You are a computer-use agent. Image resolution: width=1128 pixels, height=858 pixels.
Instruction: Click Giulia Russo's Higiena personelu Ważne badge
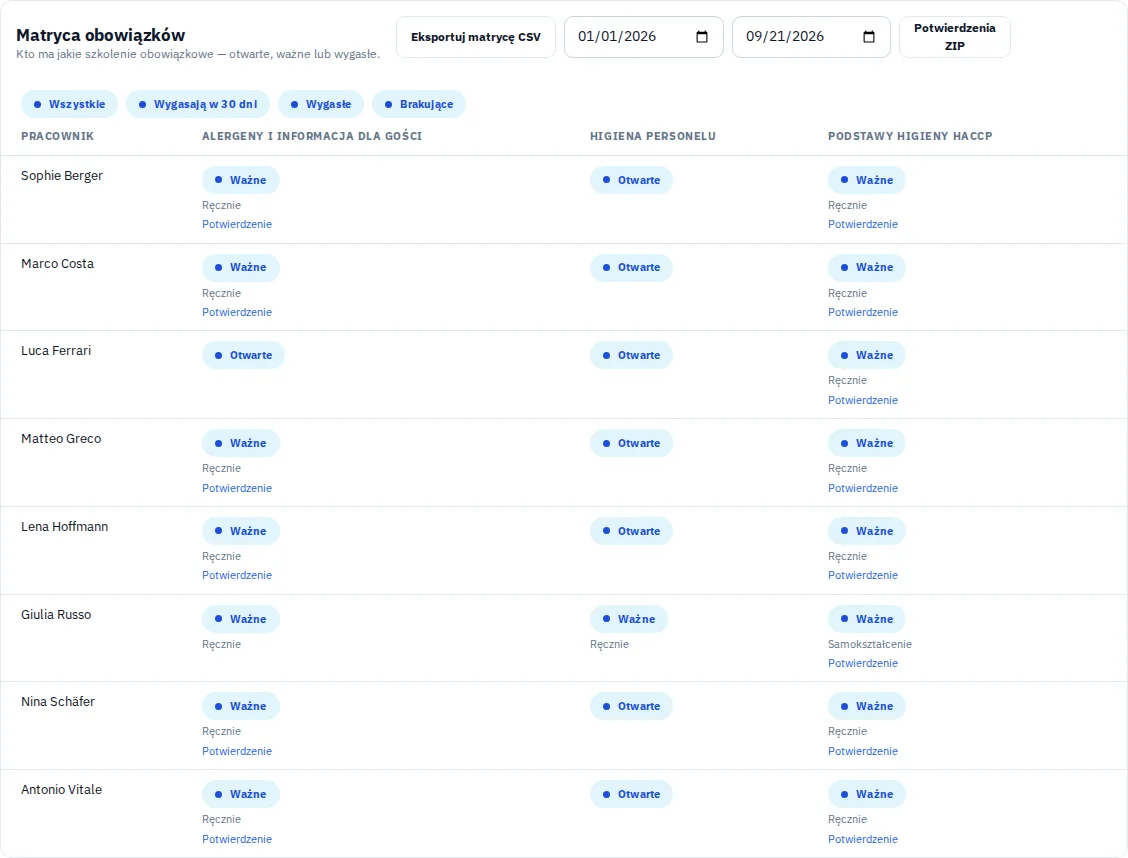(x=629, y=619)
